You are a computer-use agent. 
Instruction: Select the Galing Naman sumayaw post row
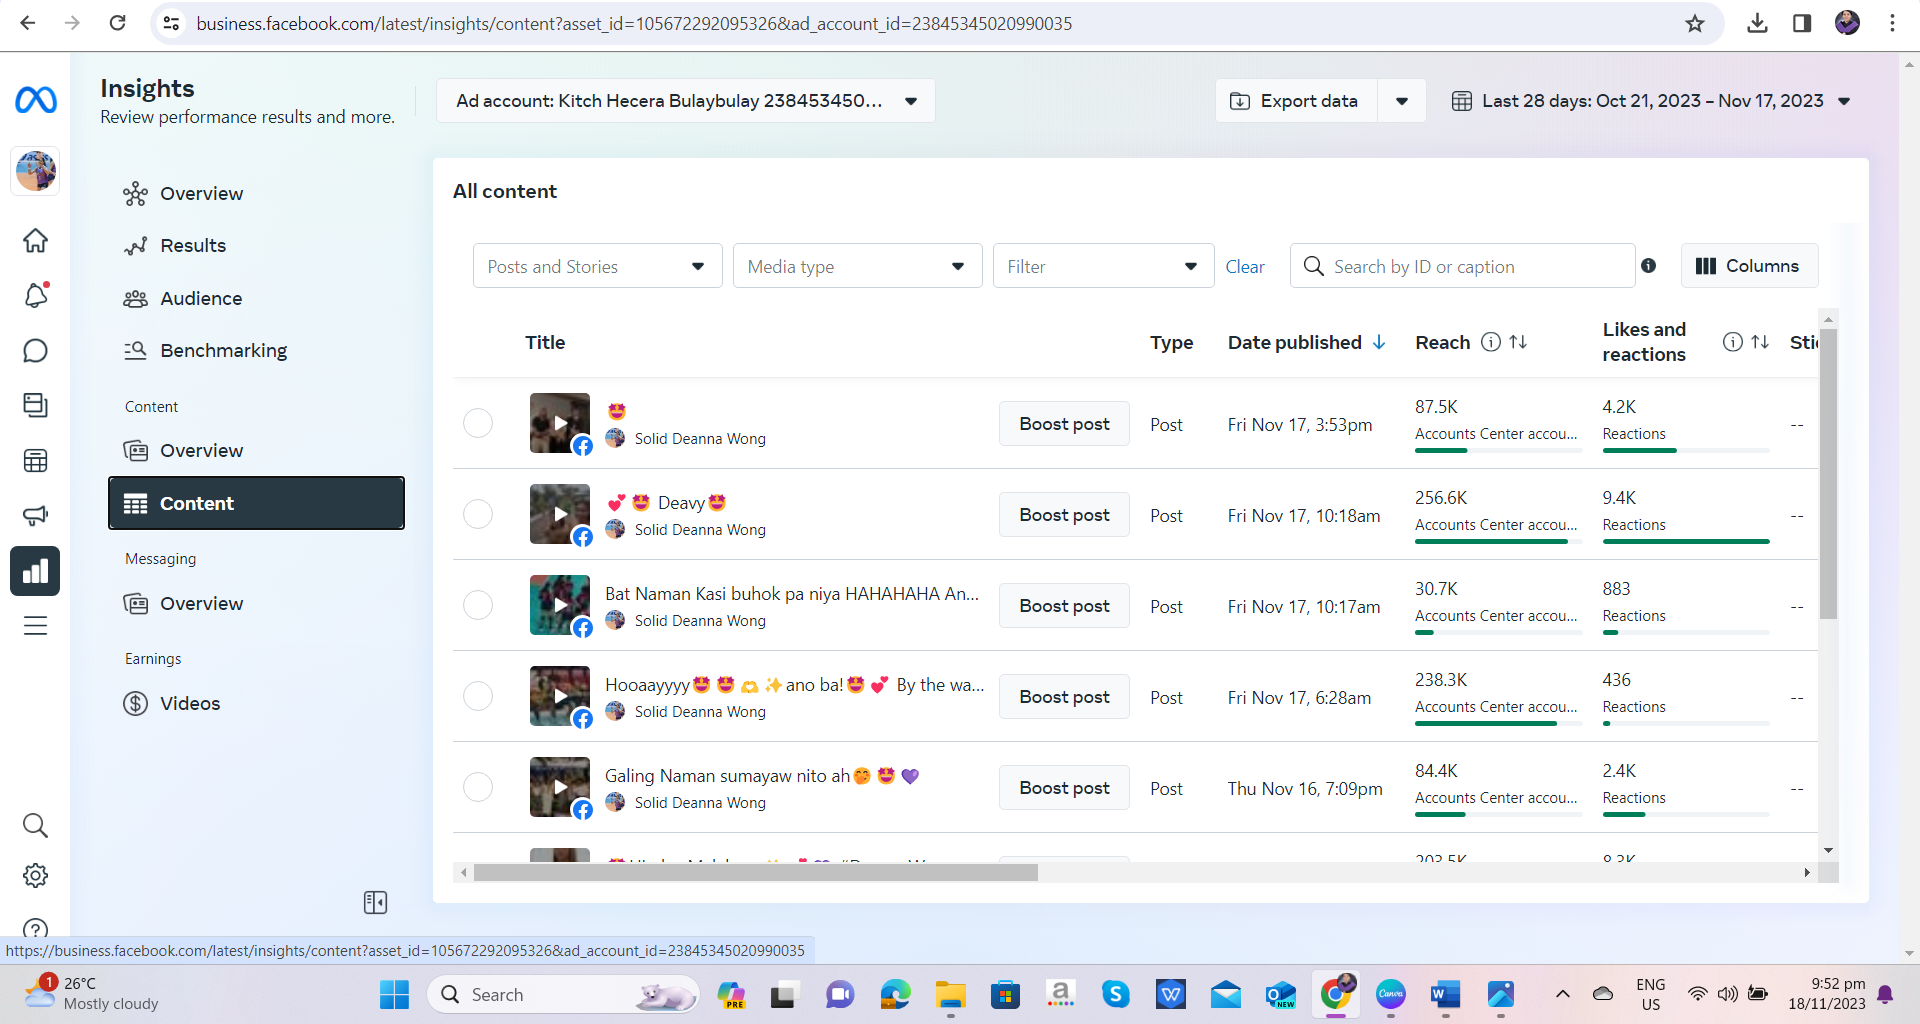[478, 787]
